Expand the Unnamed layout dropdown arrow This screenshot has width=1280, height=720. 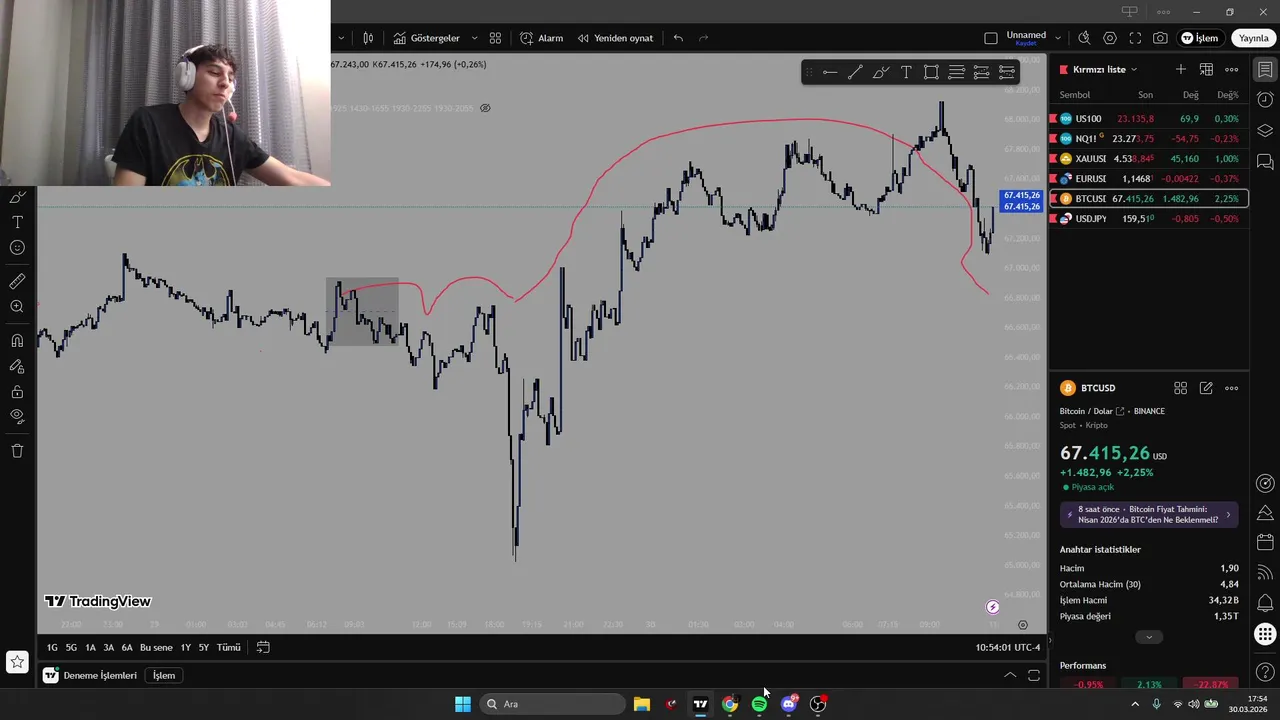tap(1058, 38)
